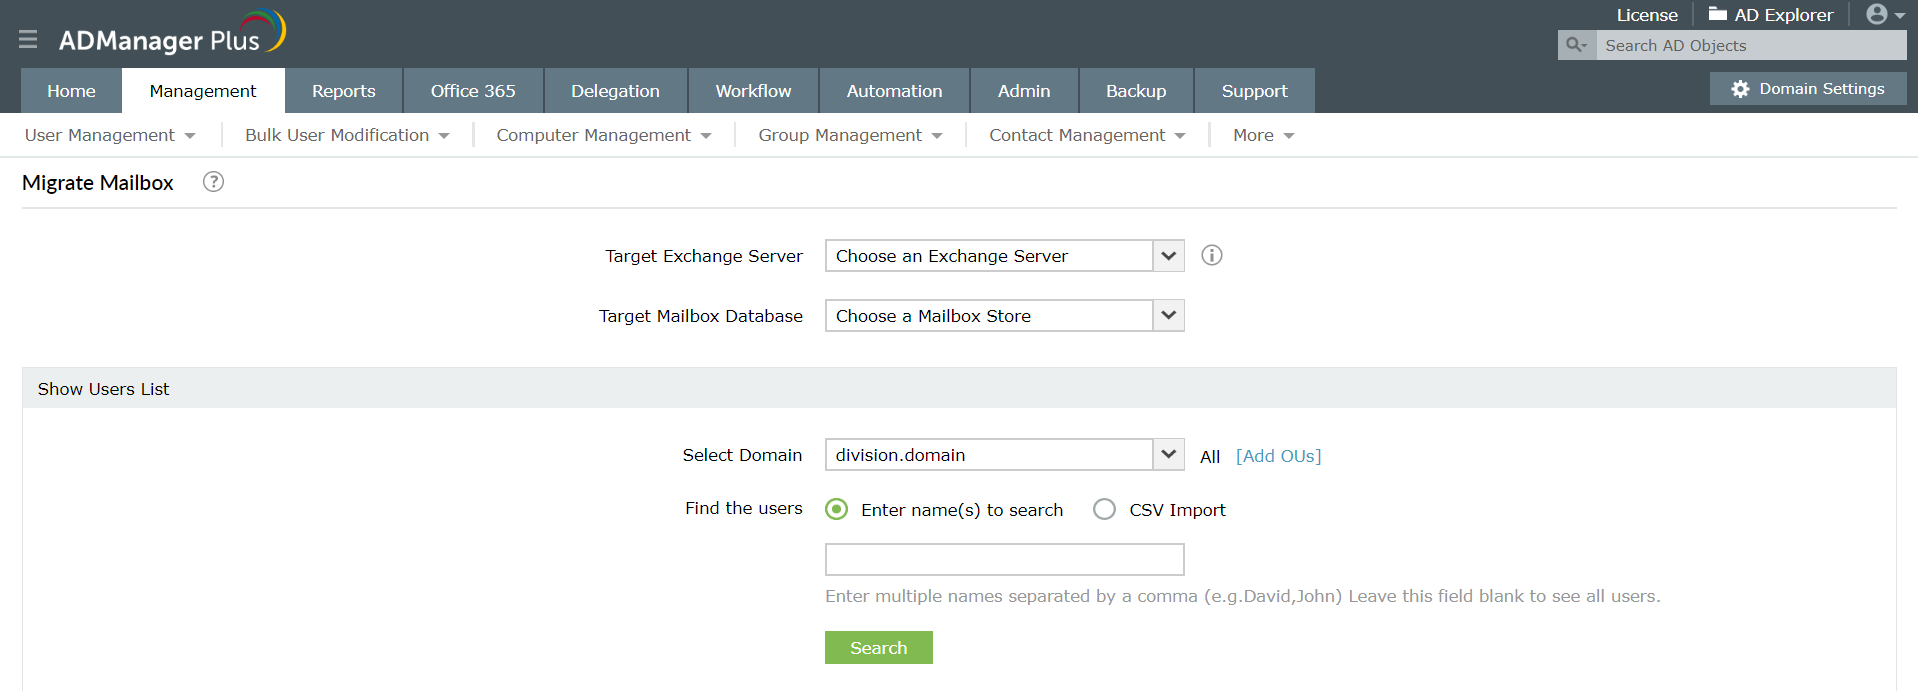Image resolution: width=1918 pixels, height=691 pixels.
Task: Expand the Target Exchange Server dropdown
Action: point(1168,256)
